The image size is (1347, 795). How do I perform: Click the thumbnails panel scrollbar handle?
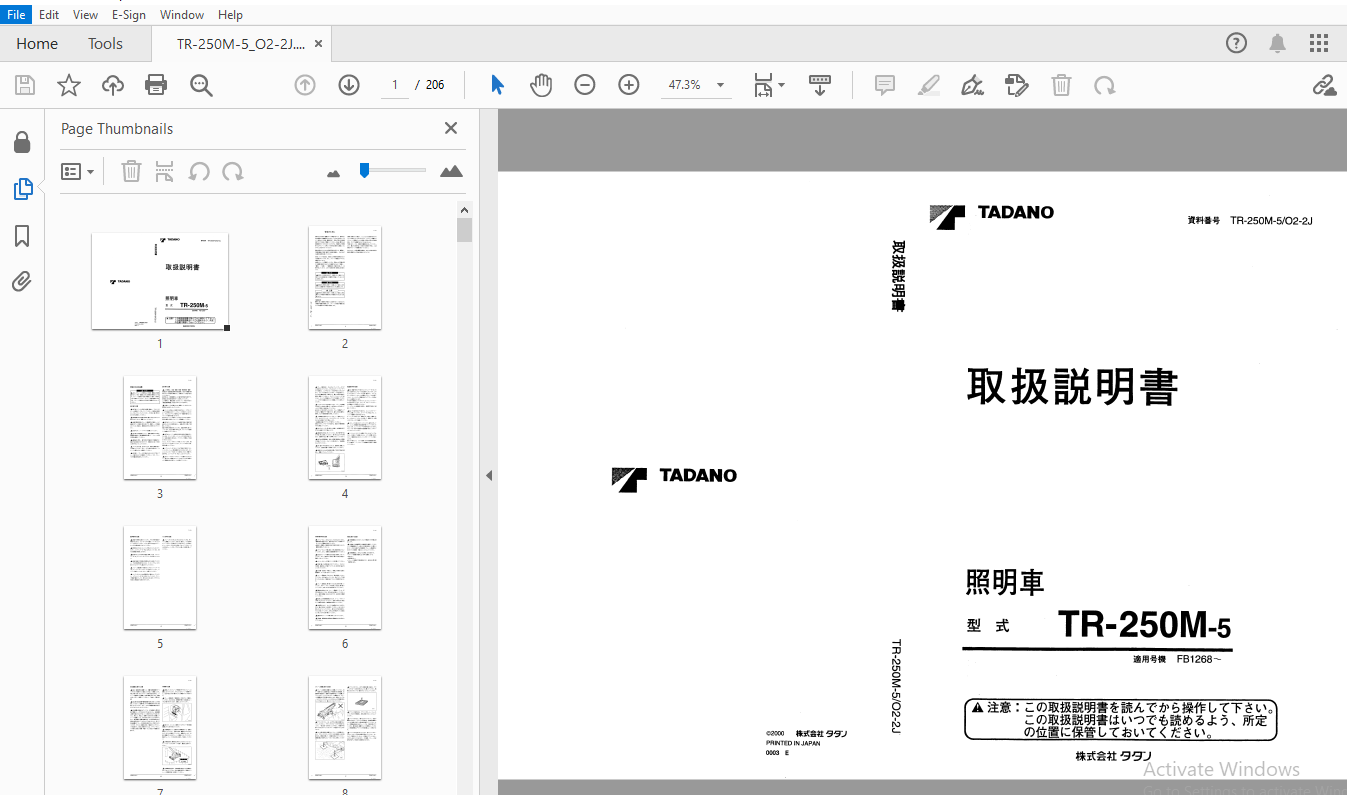coord(464,230)
